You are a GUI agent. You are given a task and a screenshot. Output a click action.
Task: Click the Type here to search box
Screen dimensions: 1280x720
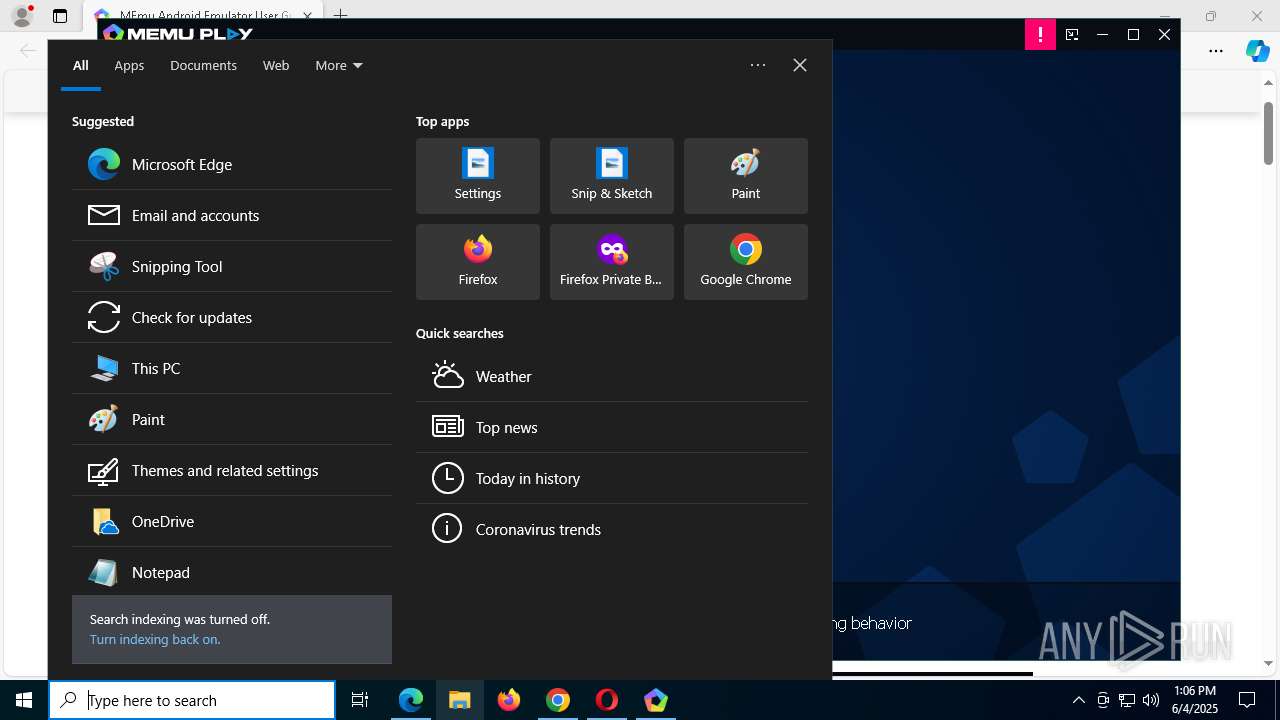[192, 700]
